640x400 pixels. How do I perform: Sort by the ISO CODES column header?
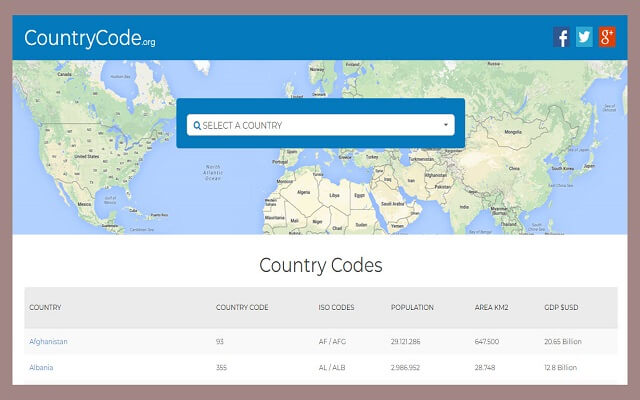pos(336,307)
